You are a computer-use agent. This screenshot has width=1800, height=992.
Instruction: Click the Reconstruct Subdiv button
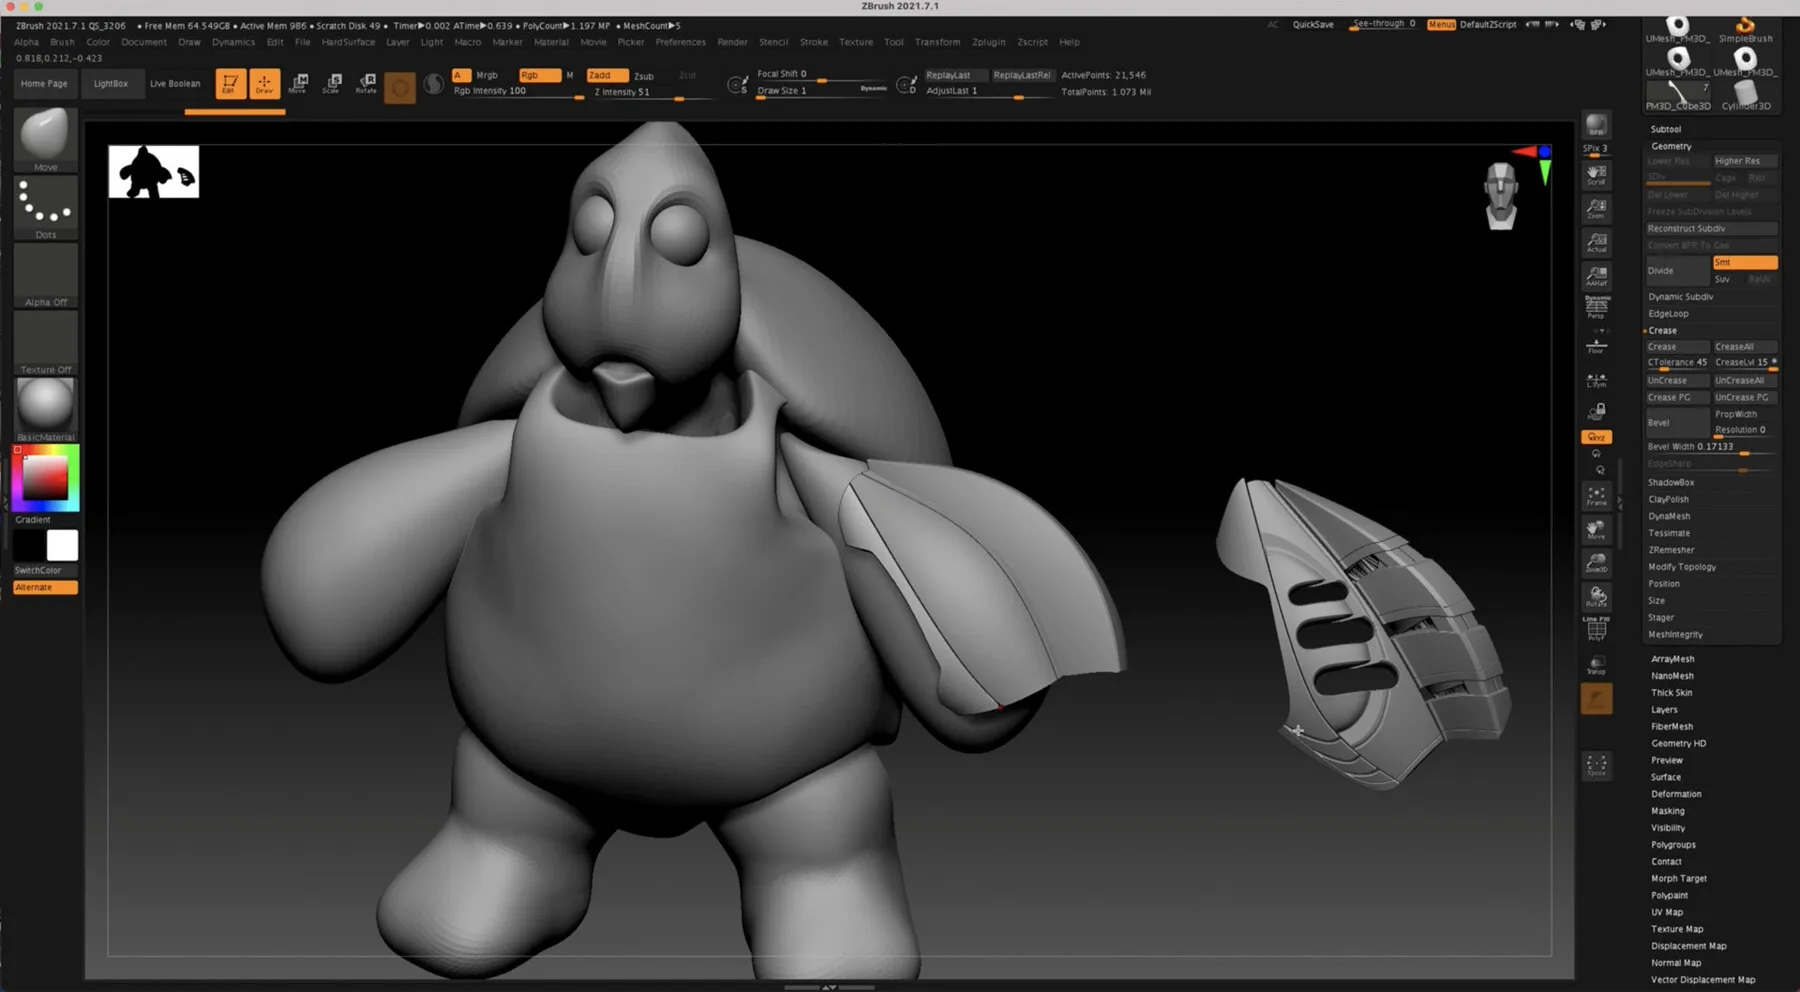[1712, 229]
